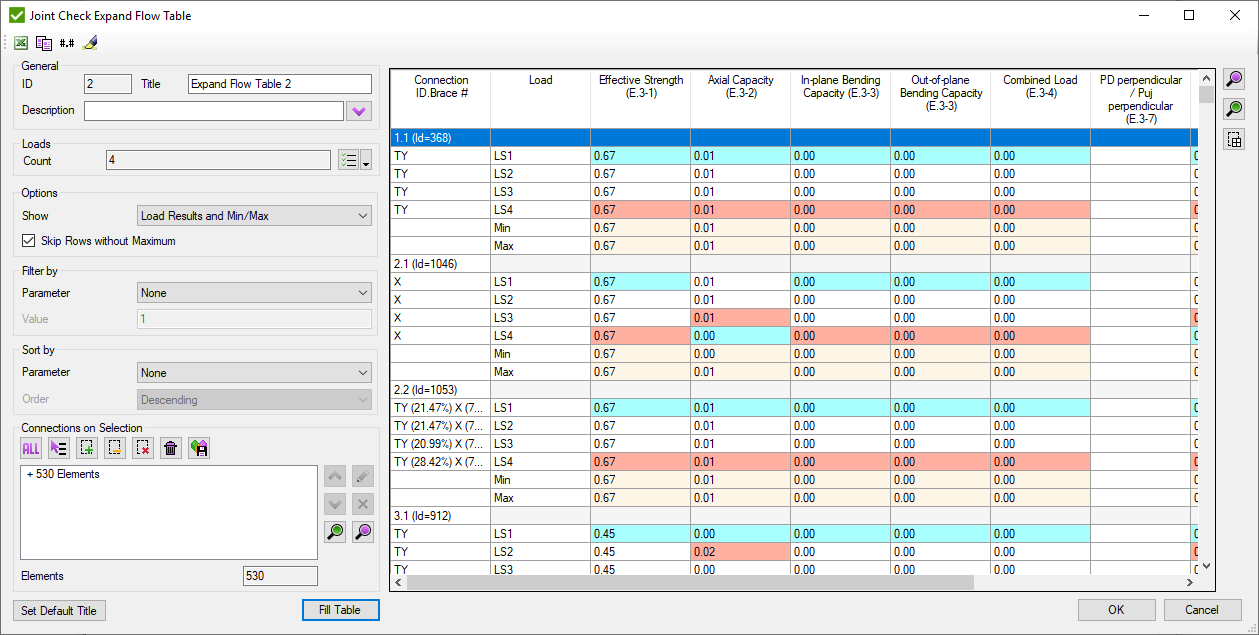Remove elements using the red x selection icon
Viewport: 1259px width, 635px height.
click(141, 447)
